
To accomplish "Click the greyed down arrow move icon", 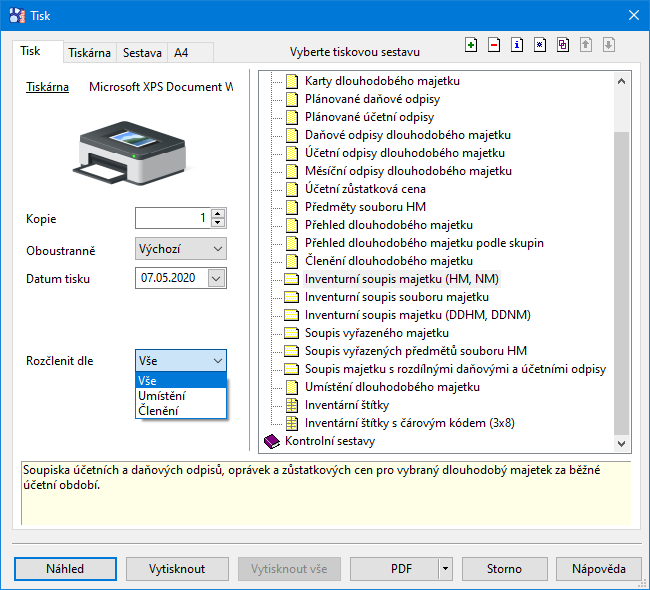I will click(x=609, y=45).
